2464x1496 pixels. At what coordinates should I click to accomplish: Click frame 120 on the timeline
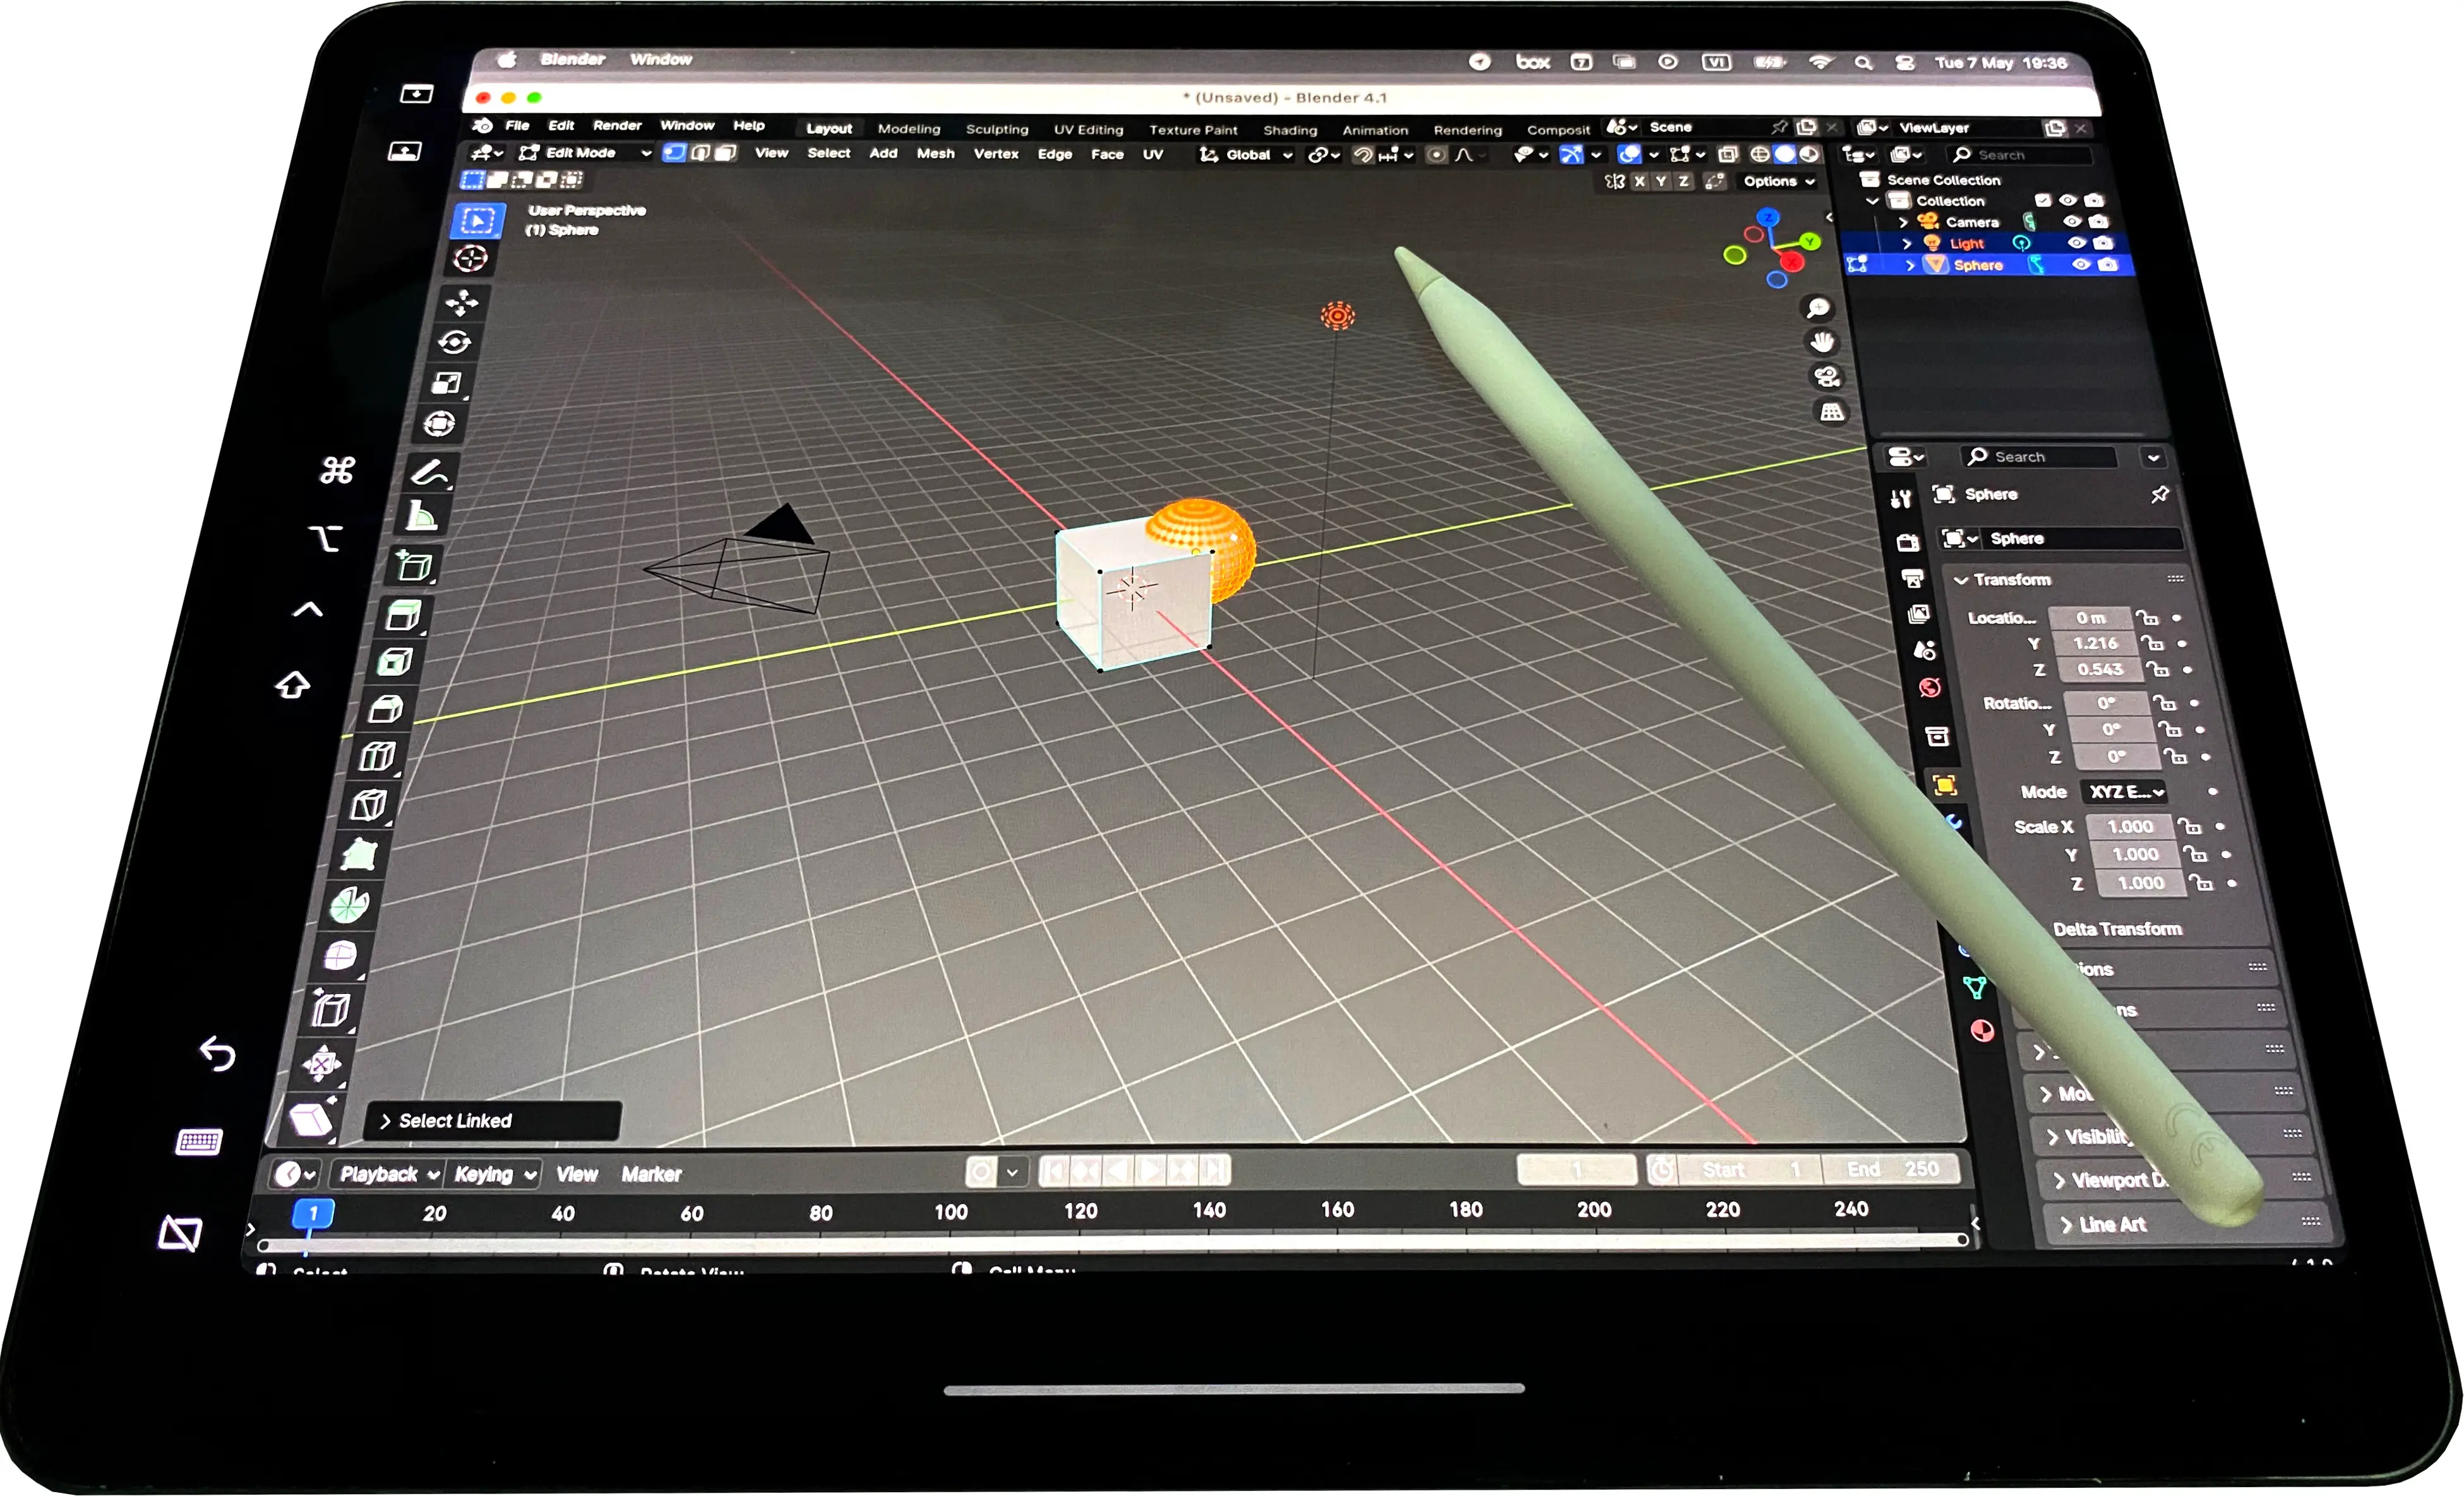pos(1080,1211)
